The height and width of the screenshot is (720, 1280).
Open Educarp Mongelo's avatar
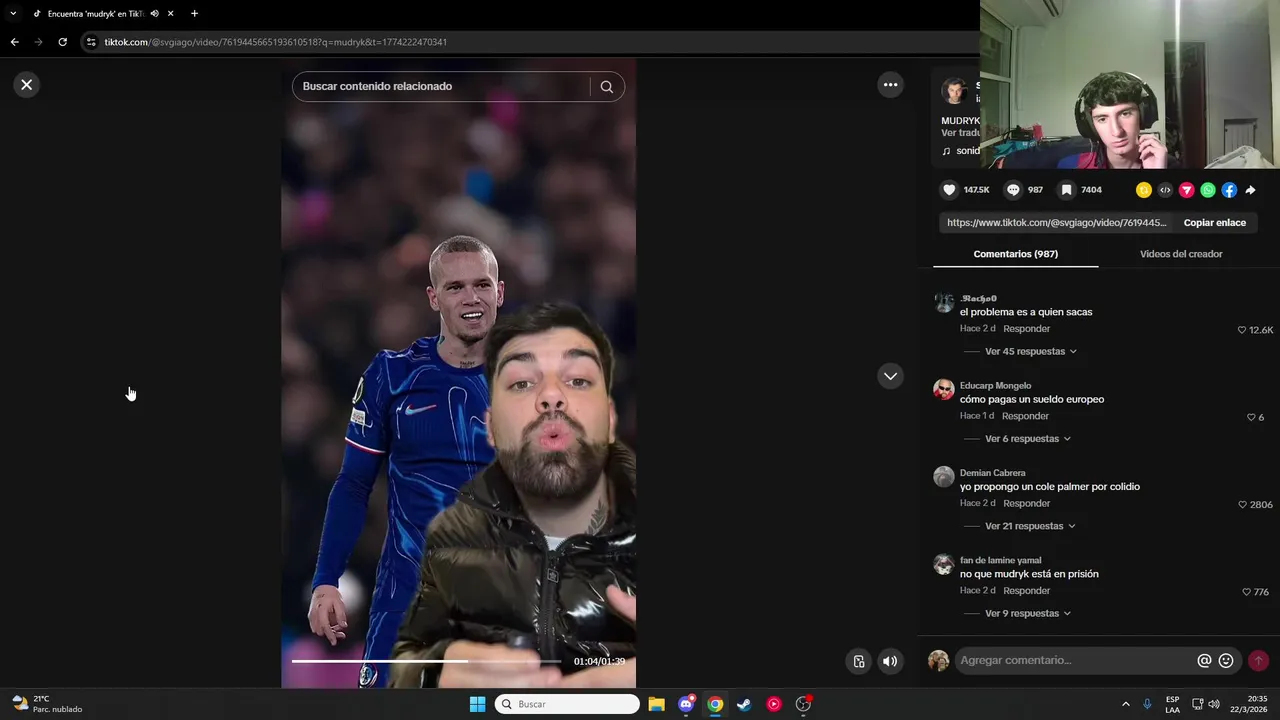(x=944, y=390)
